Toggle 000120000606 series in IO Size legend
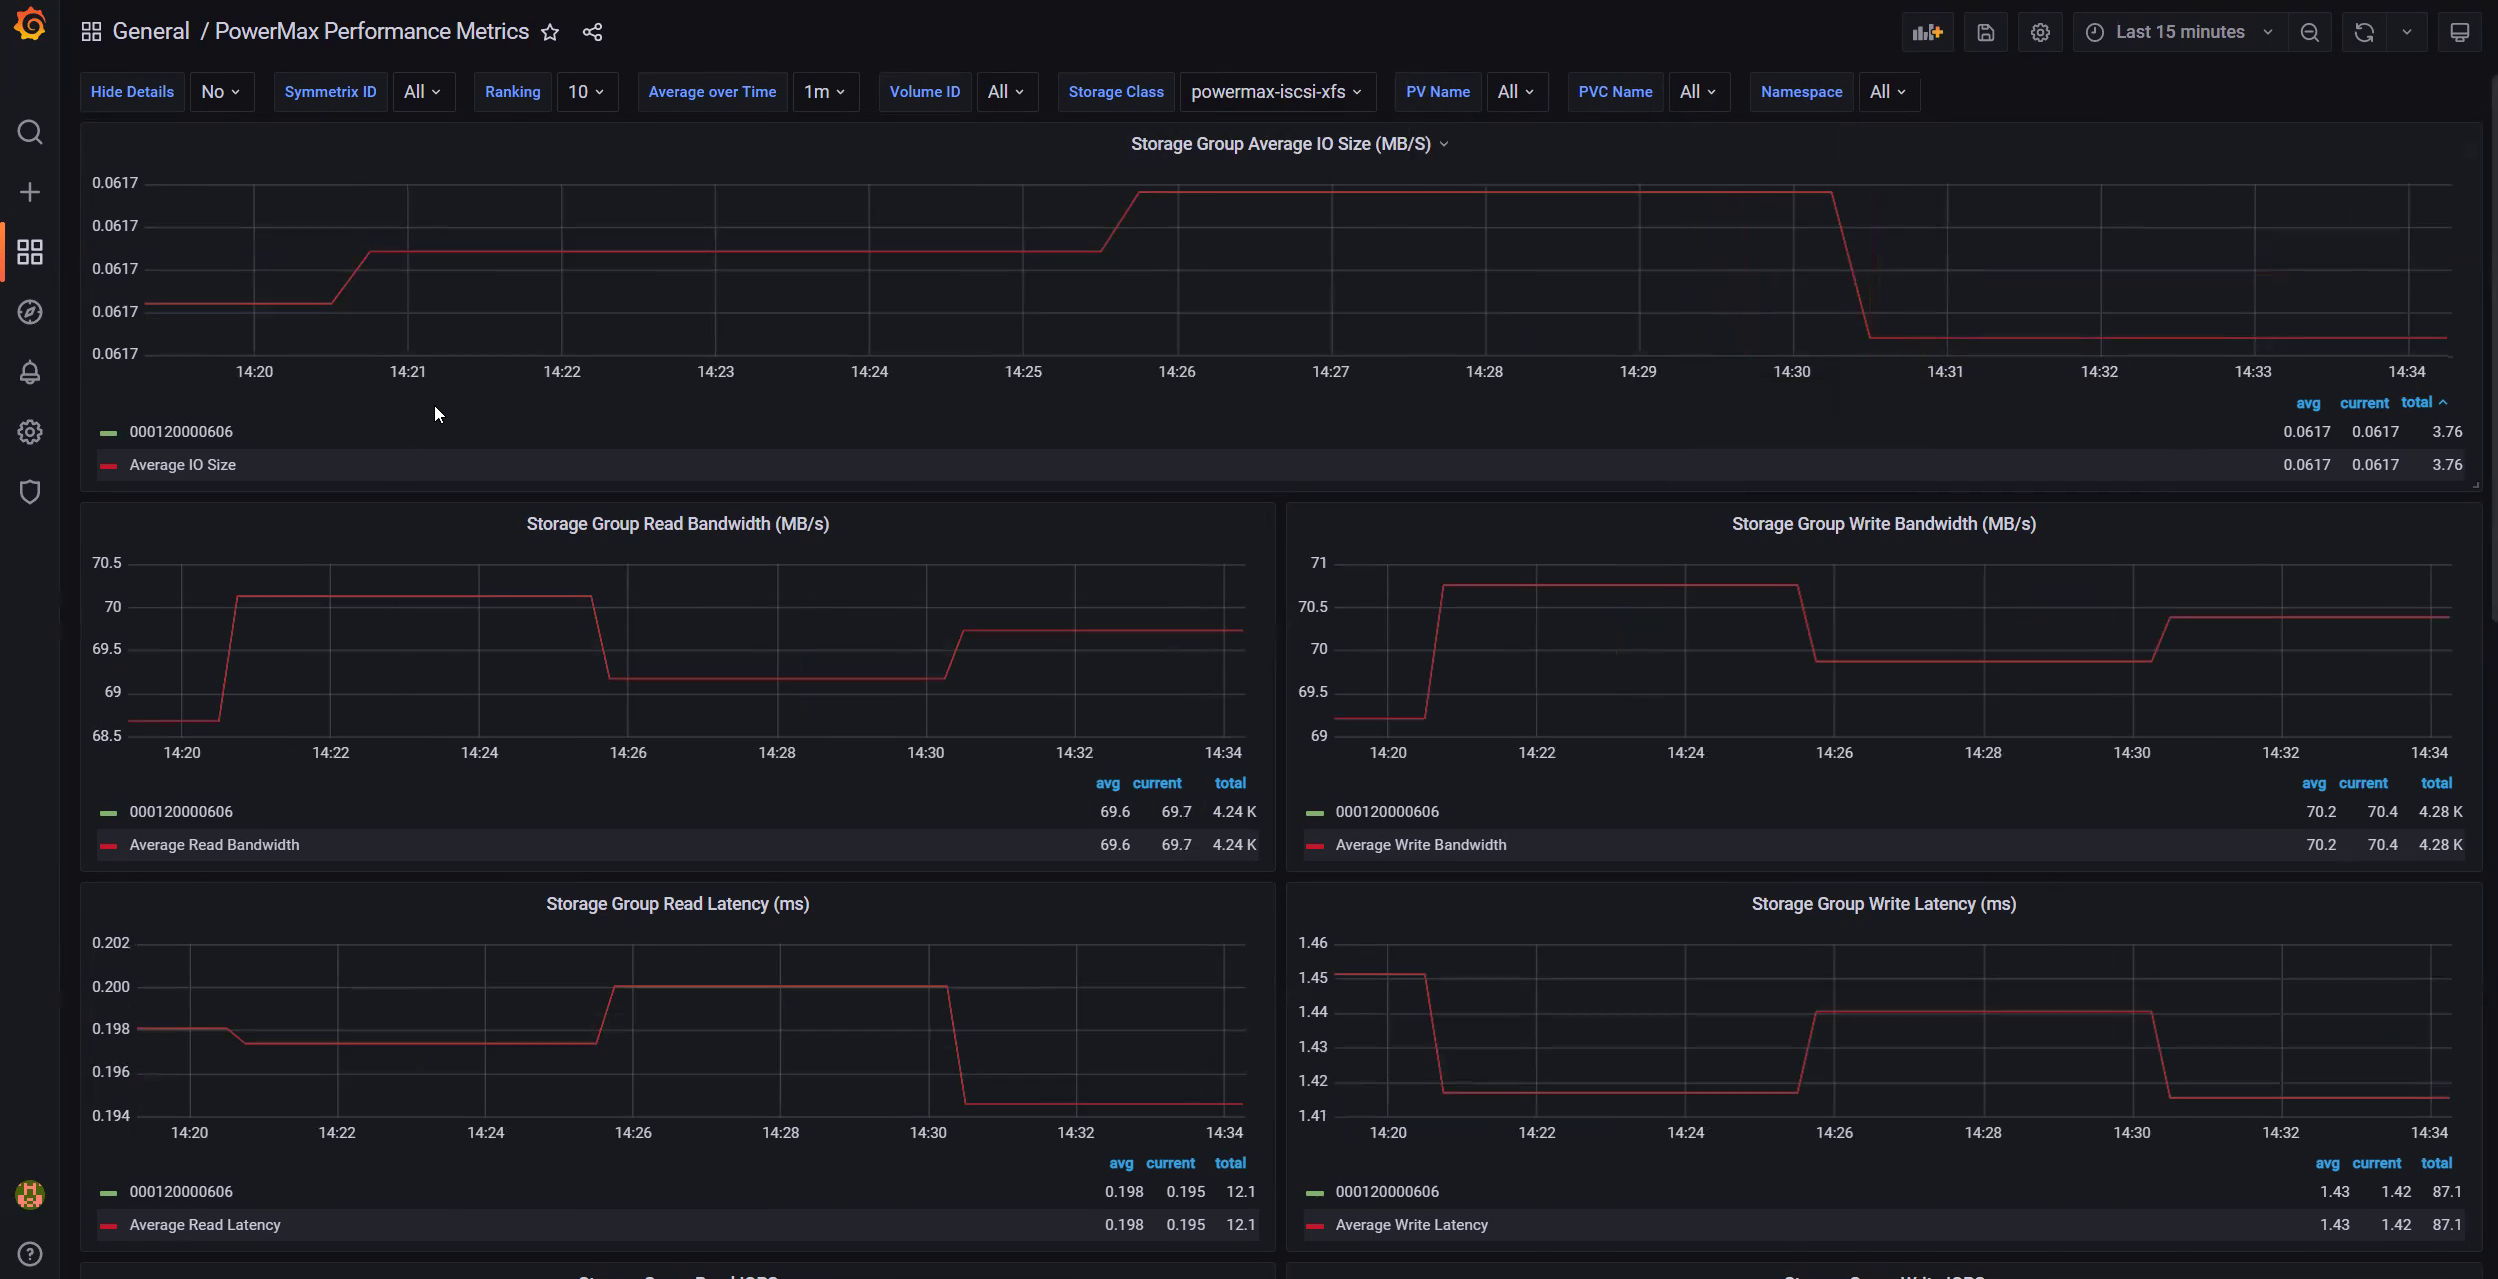Image resolution: width=2498 pixels, height=1279 pixels. tap(181, 432)
